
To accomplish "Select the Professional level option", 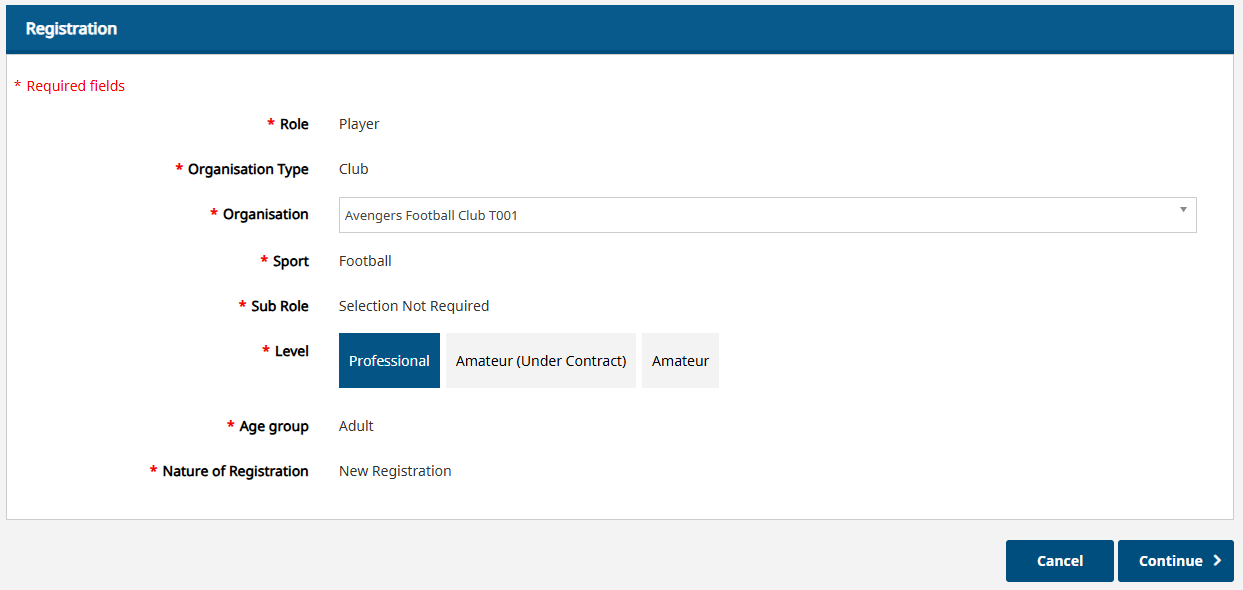I will click(389, 361).
